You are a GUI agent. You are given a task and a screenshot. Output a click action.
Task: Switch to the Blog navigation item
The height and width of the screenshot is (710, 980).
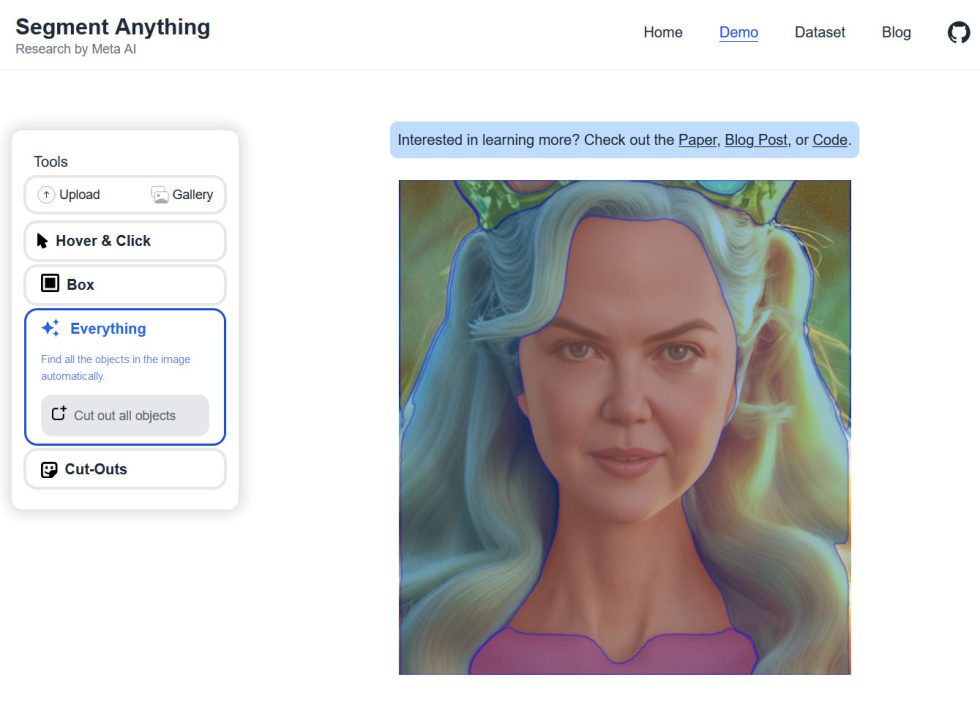coord(896,32)
